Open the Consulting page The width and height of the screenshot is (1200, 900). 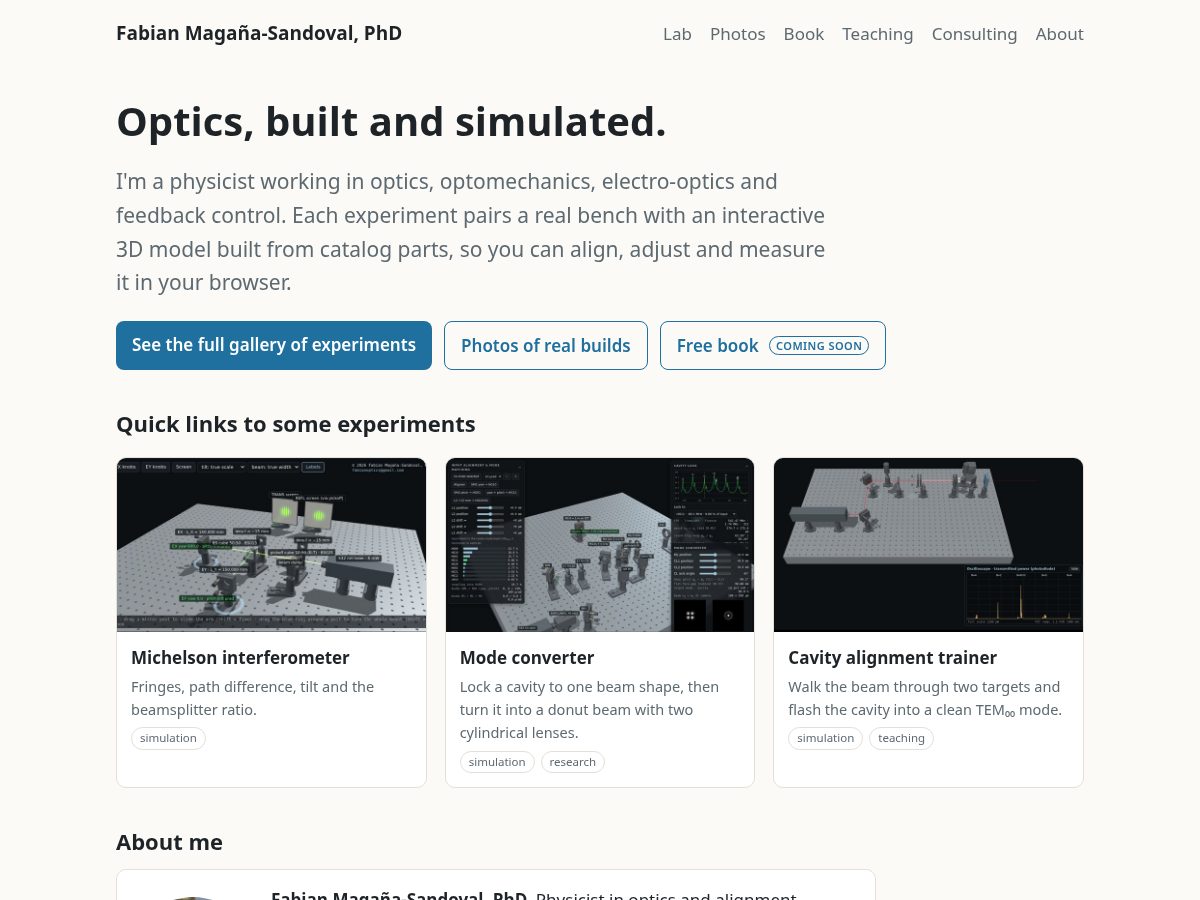click(975, 34)
